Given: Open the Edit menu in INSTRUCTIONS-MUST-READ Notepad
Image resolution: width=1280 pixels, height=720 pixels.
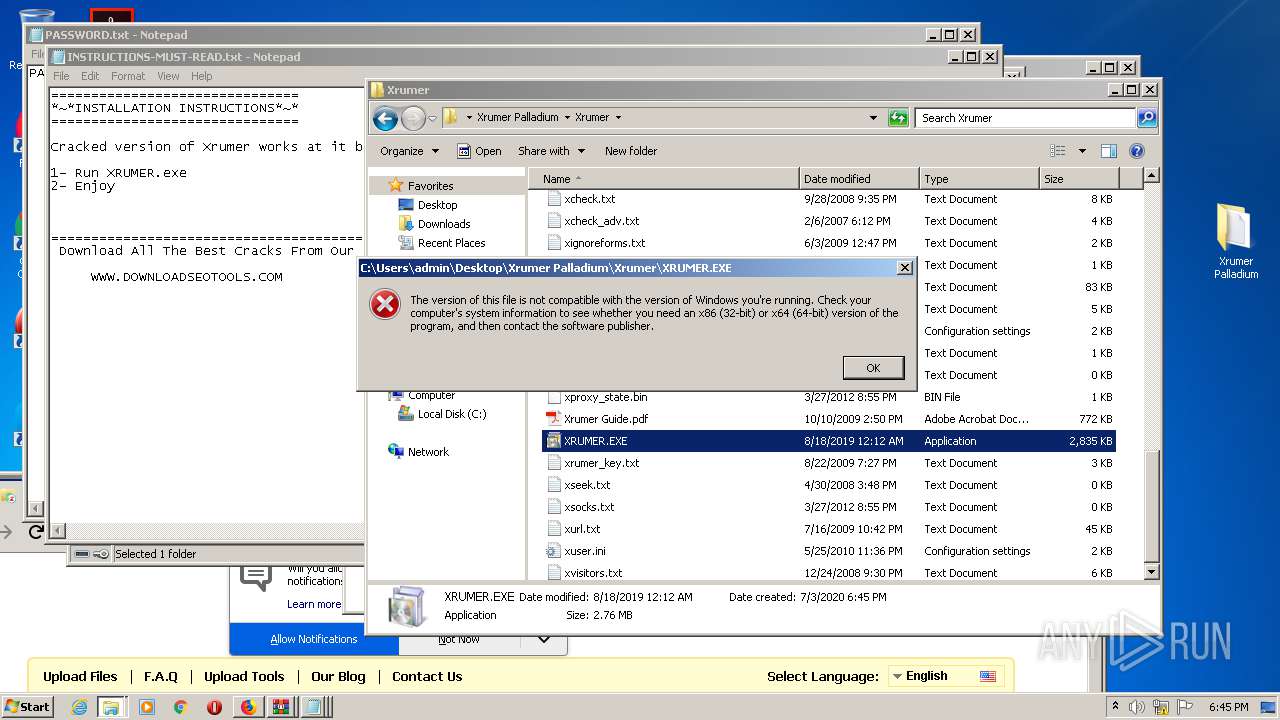Looking at the screenshot, I should point(90,76).
